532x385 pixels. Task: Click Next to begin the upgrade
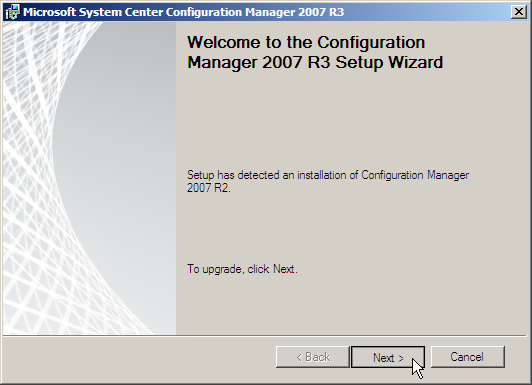click(x=388, y=357)
